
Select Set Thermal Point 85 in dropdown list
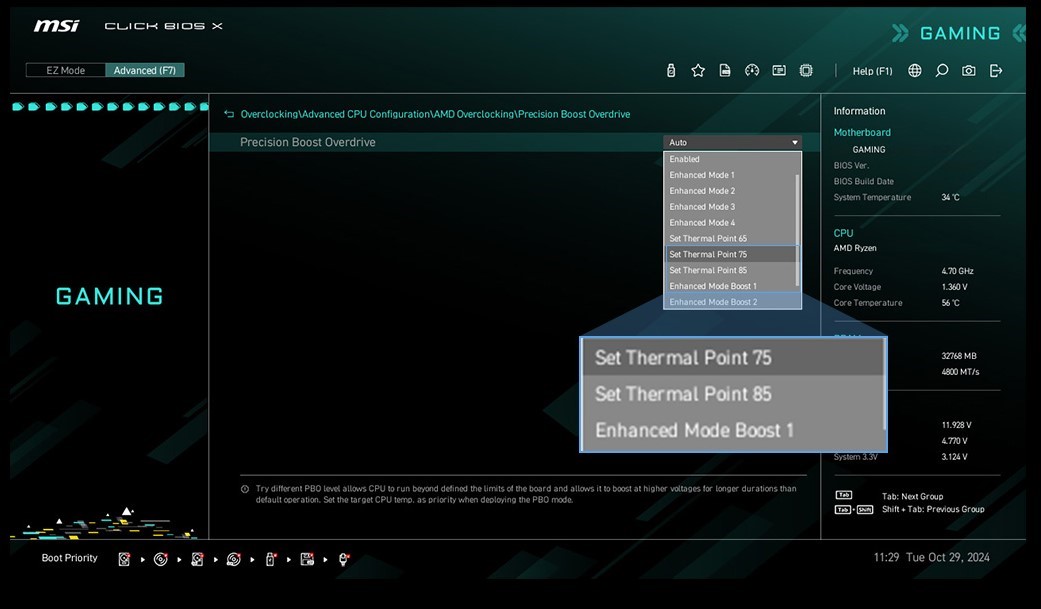pyautogui.click(x=730, y=270)
